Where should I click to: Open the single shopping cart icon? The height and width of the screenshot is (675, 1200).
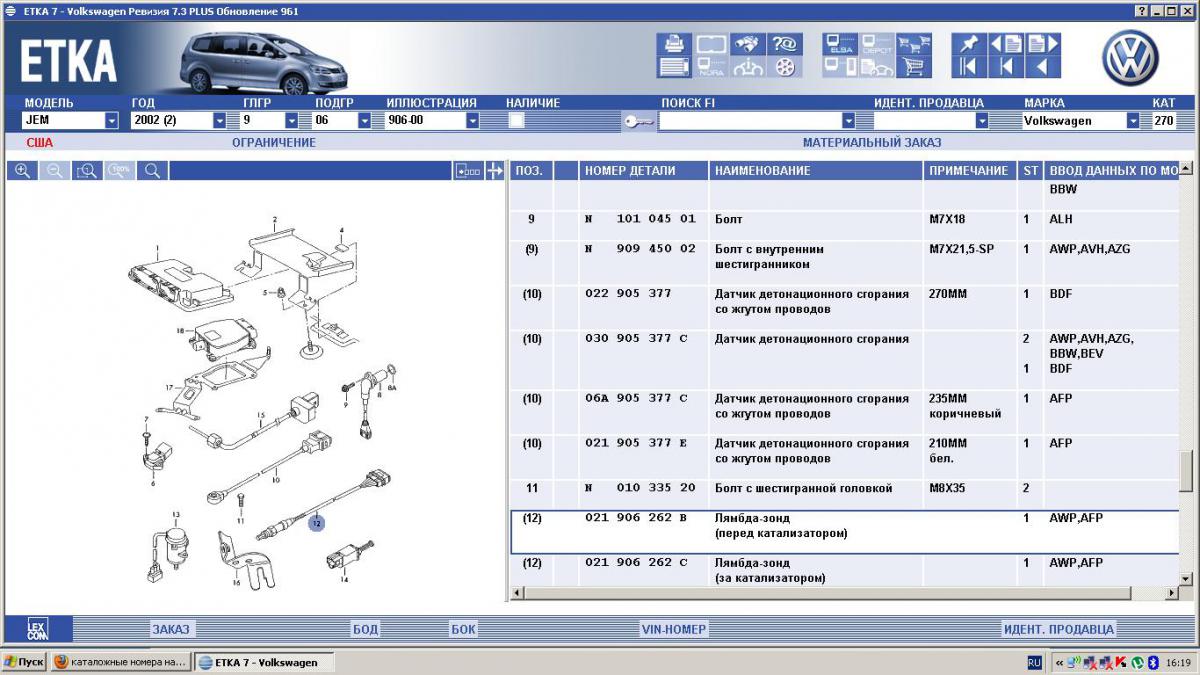coord(914,67)
